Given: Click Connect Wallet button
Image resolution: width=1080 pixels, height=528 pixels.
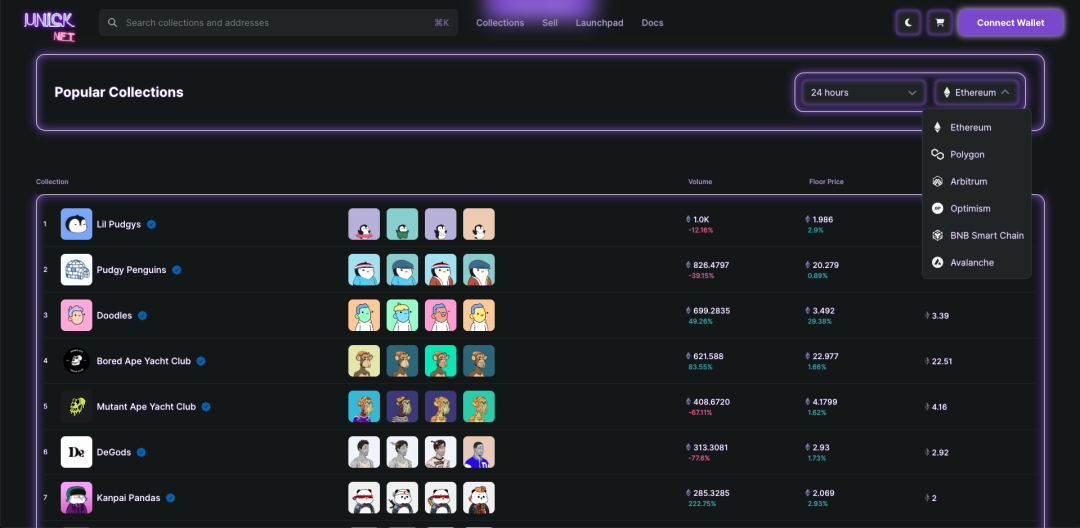Looking at the screenshot, I should pos(1010,23).
